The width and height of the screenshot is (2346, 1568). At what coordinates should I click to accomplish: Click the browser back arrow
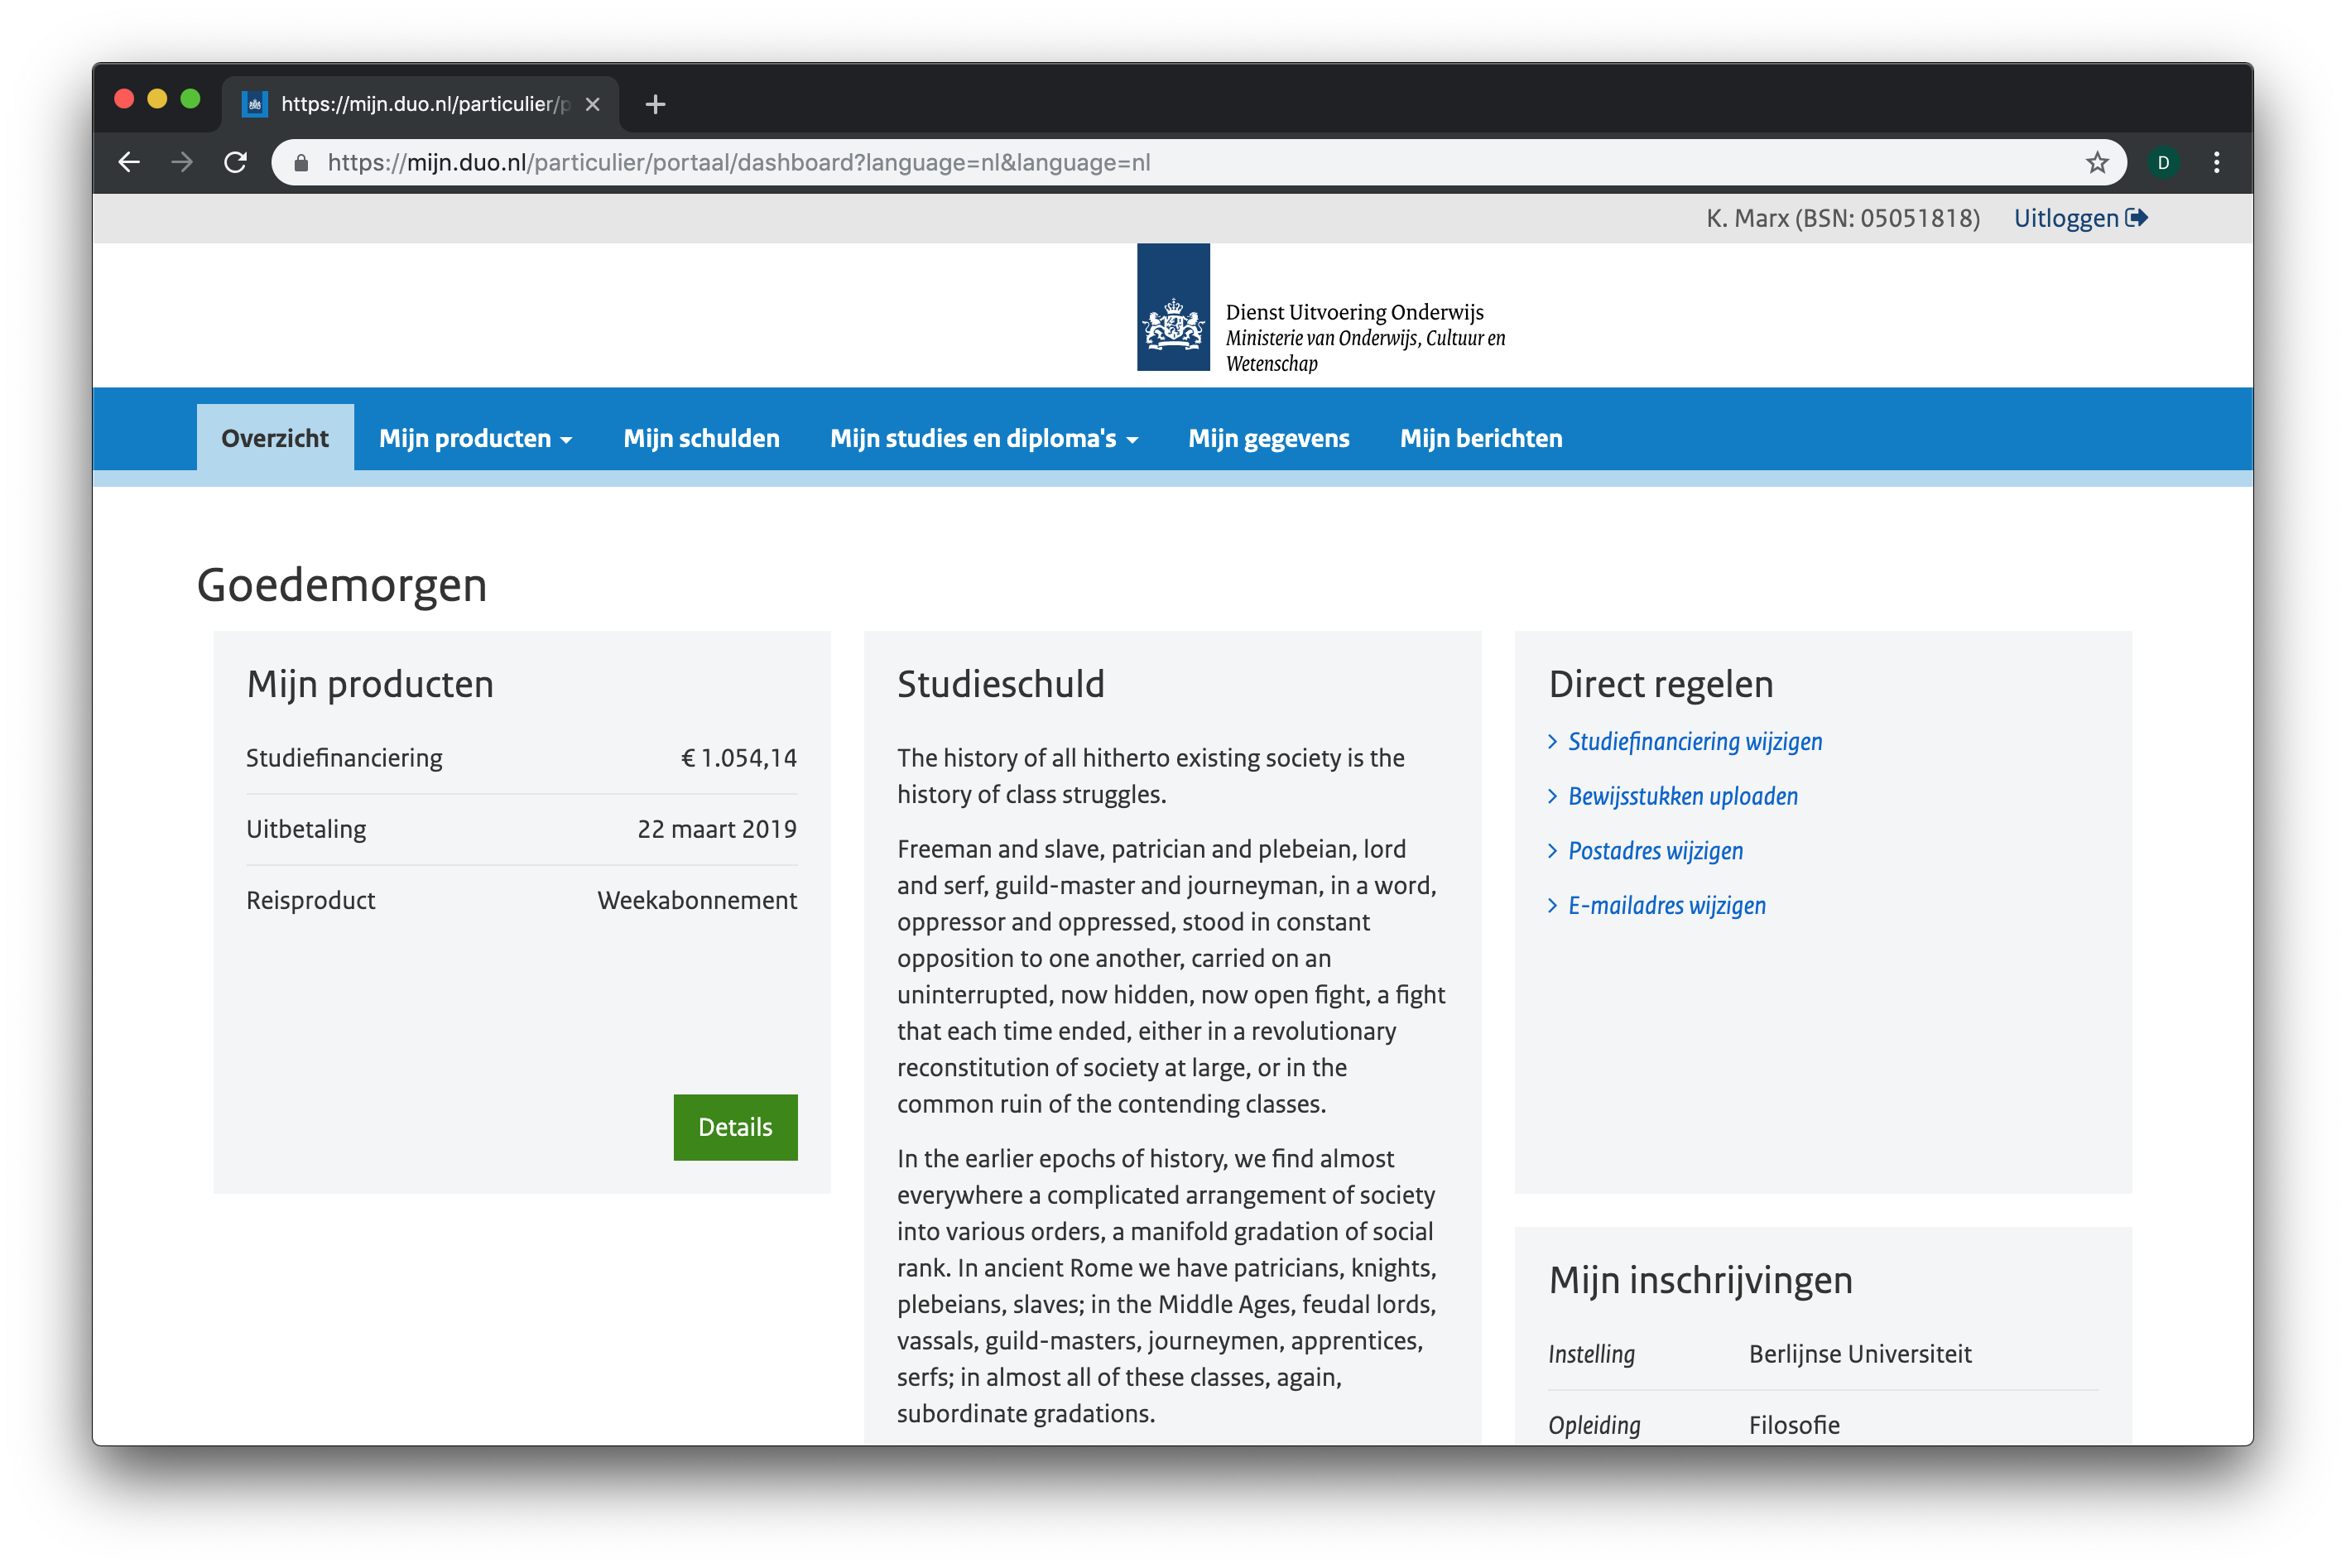129,162
